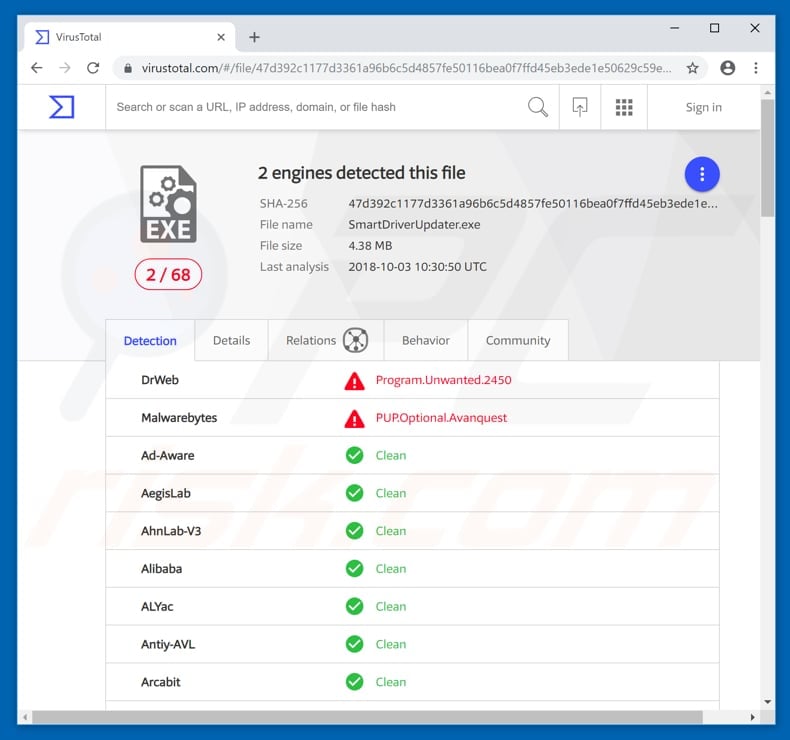Click the Sign in link

(703, 107)
